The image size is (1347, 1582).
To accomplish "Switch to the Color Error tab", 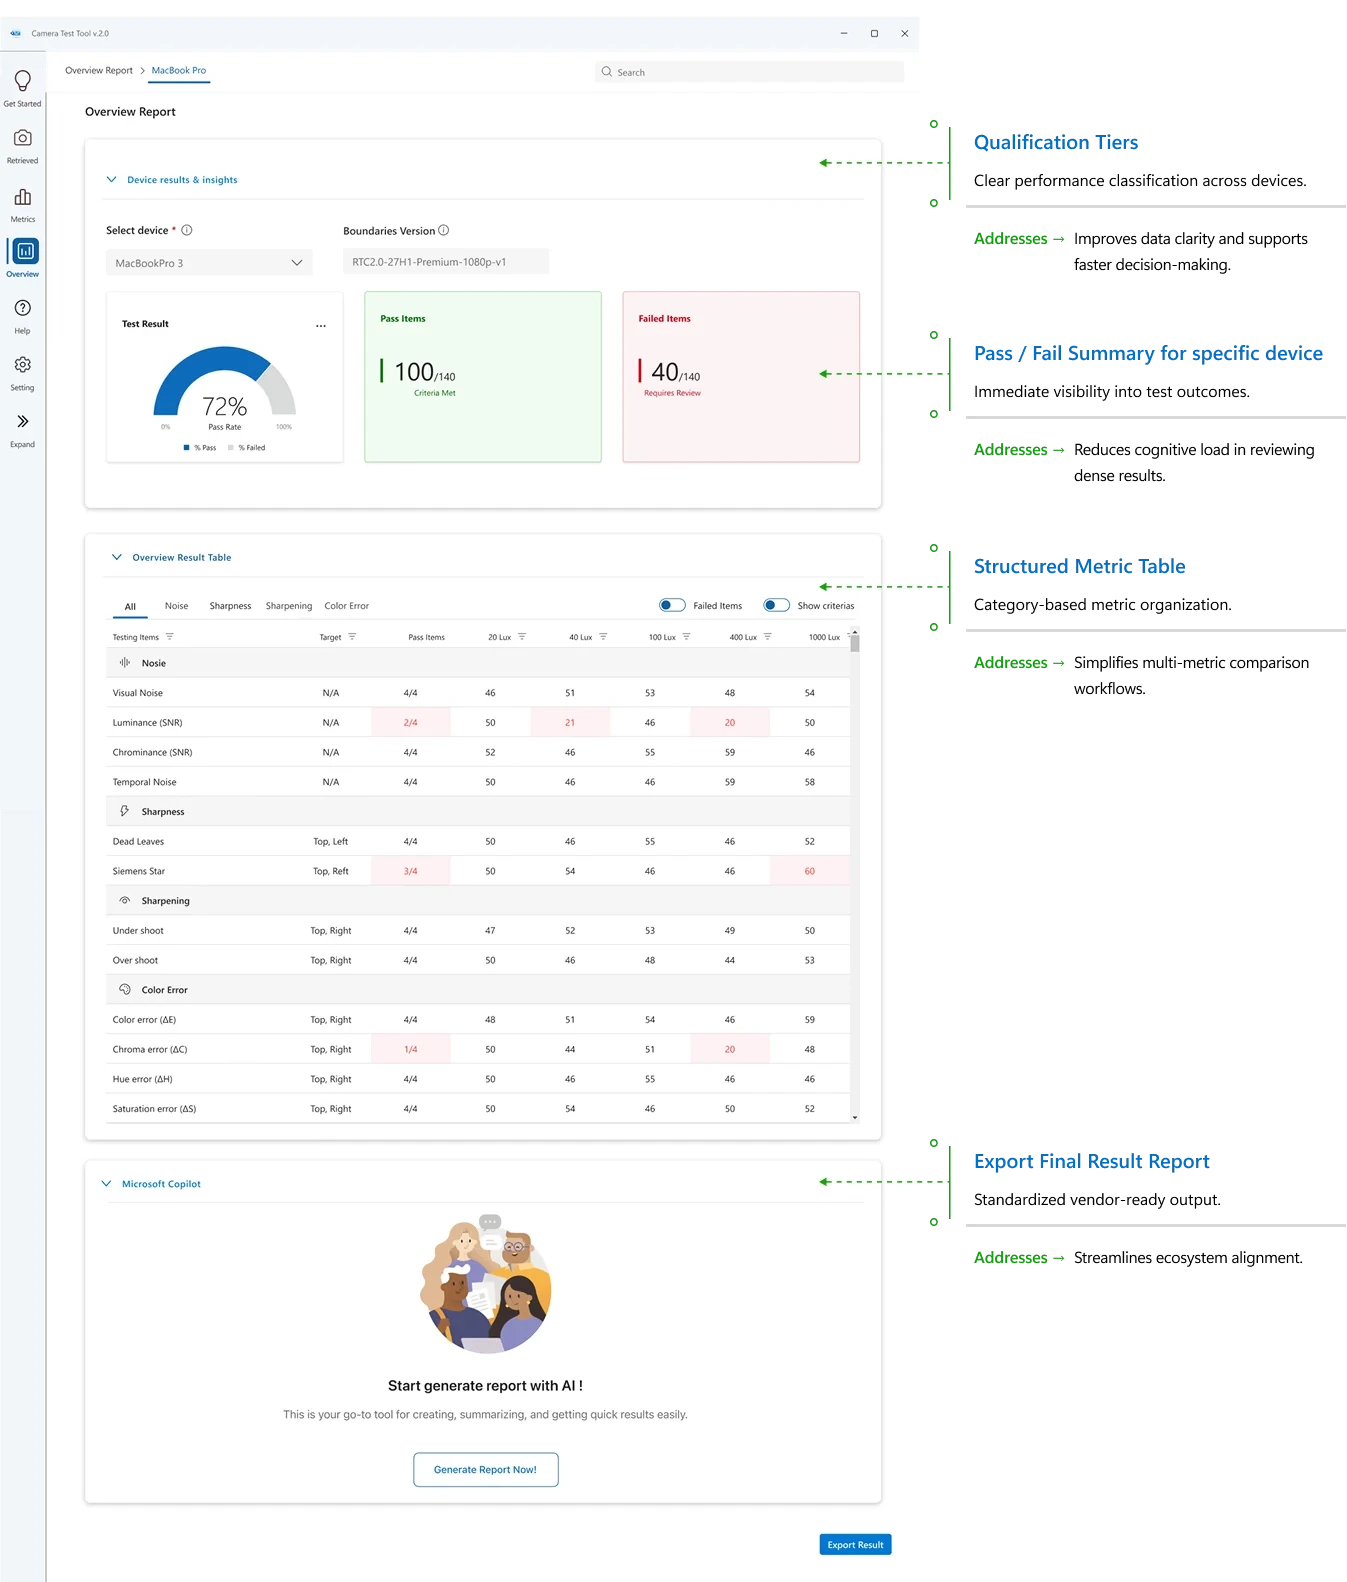I will [x=347, y=606].
